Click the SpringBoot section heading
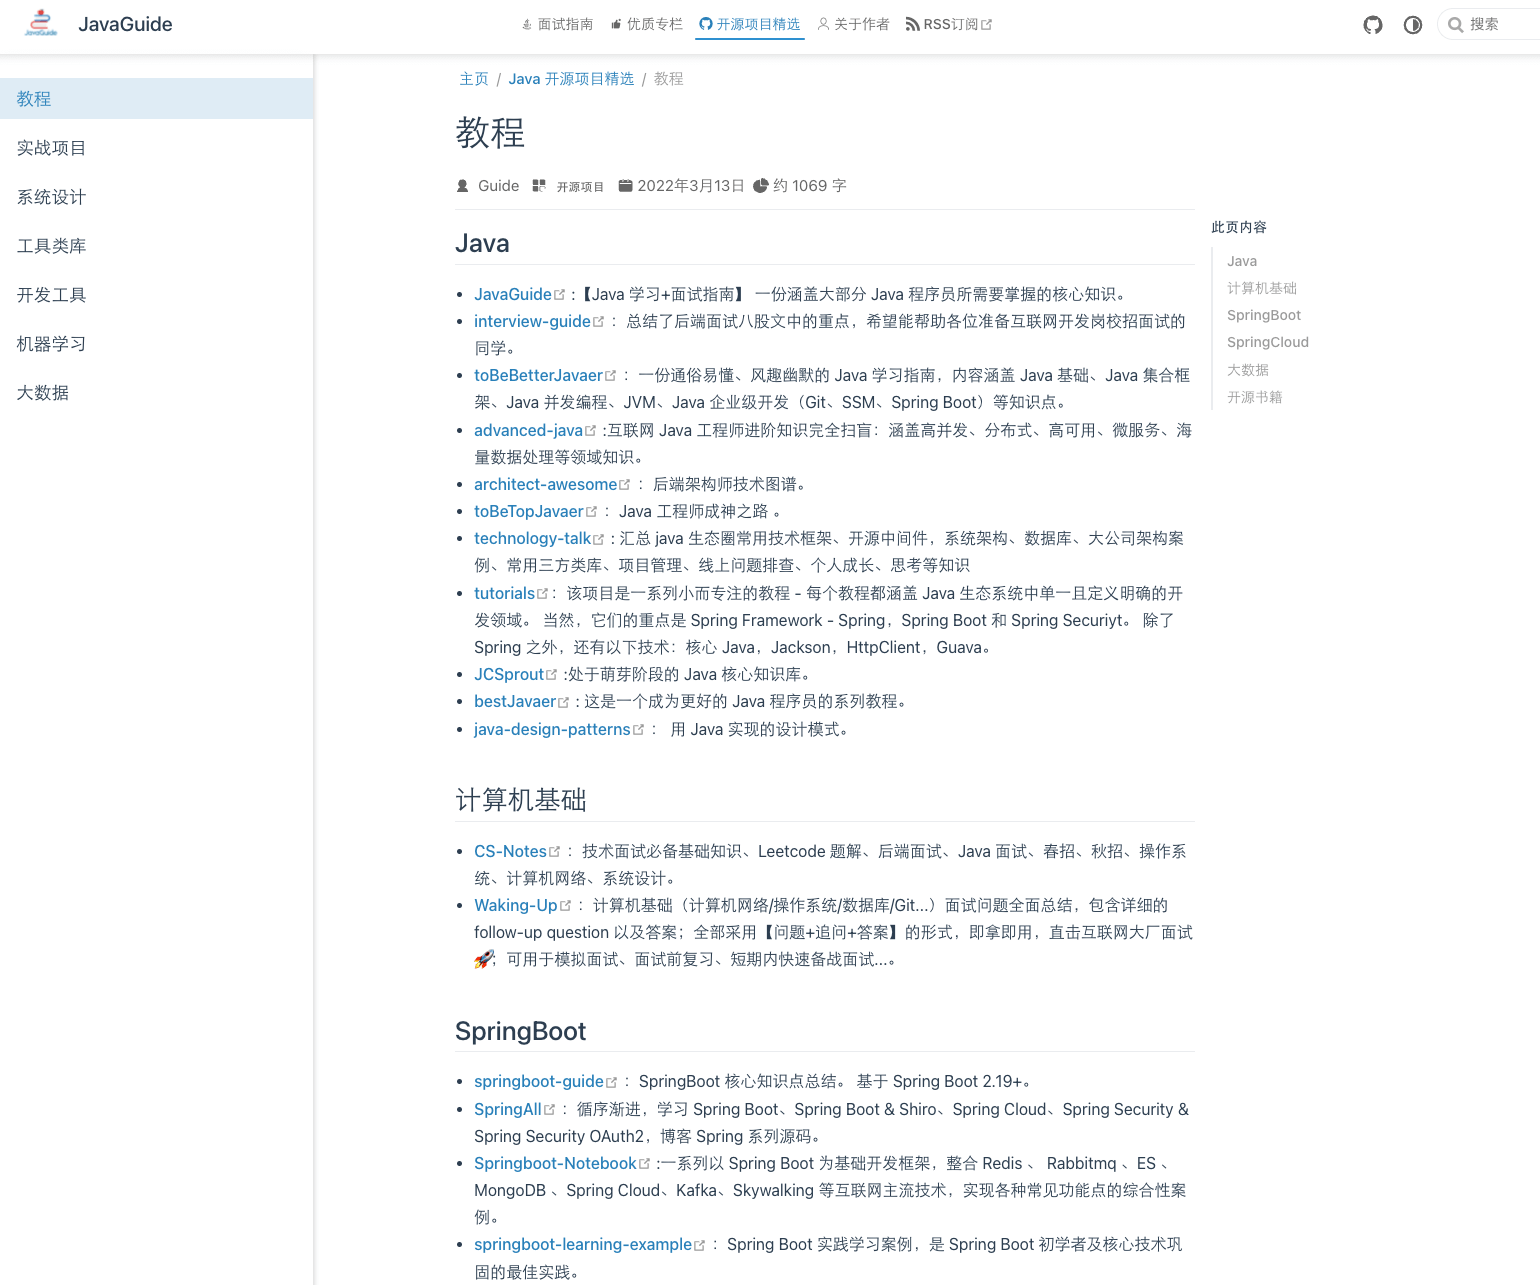This screenshot has width=1540, height=1285. 521,1031
